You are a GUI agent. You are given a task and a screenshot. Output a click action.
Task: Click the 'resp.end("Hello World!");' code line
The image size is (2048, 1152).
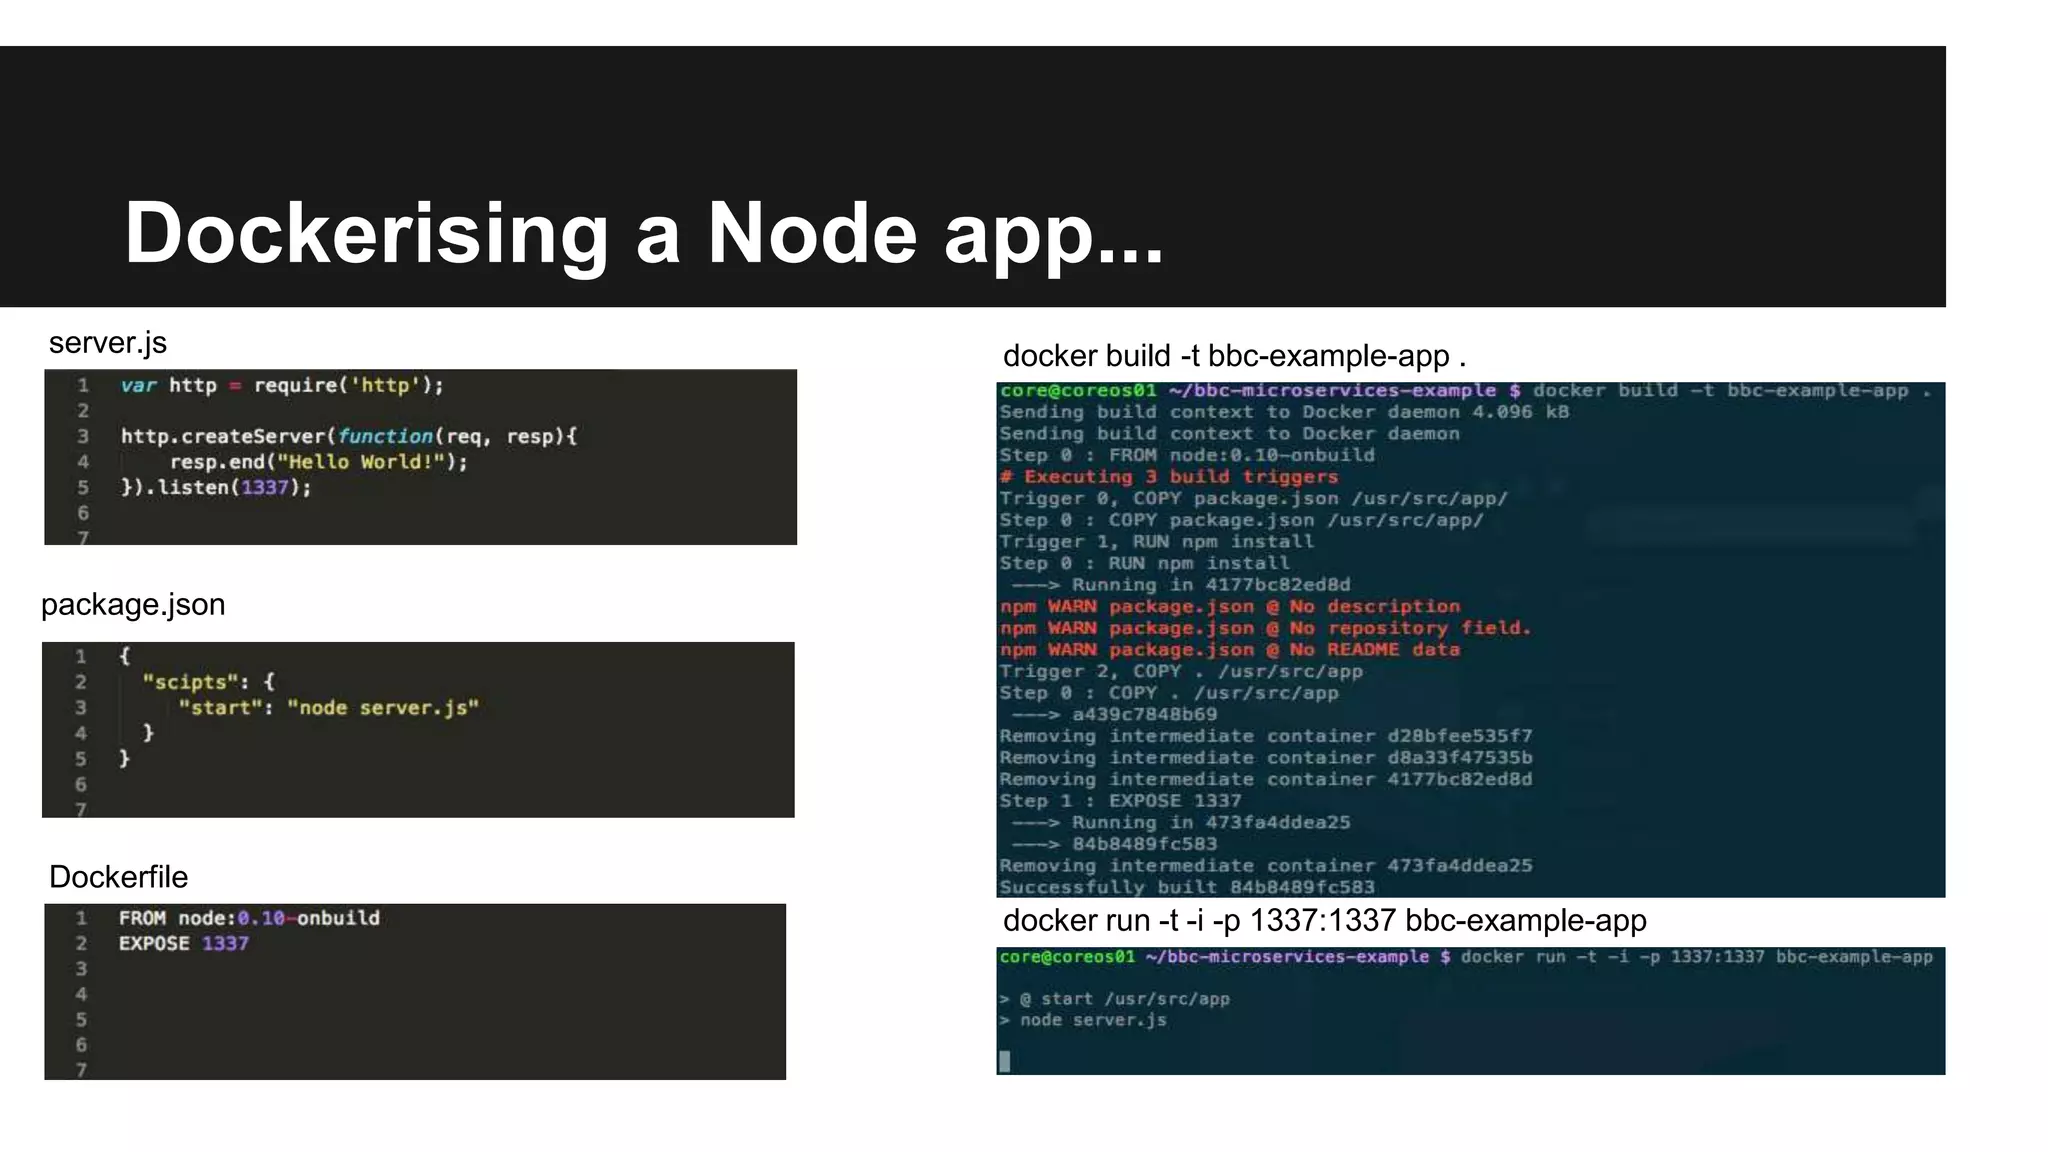[x=318, y=462]
